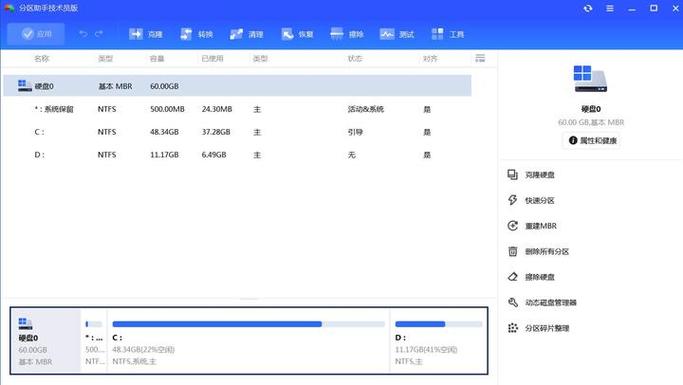Click the 属性和健康 button

click(592, 140)
